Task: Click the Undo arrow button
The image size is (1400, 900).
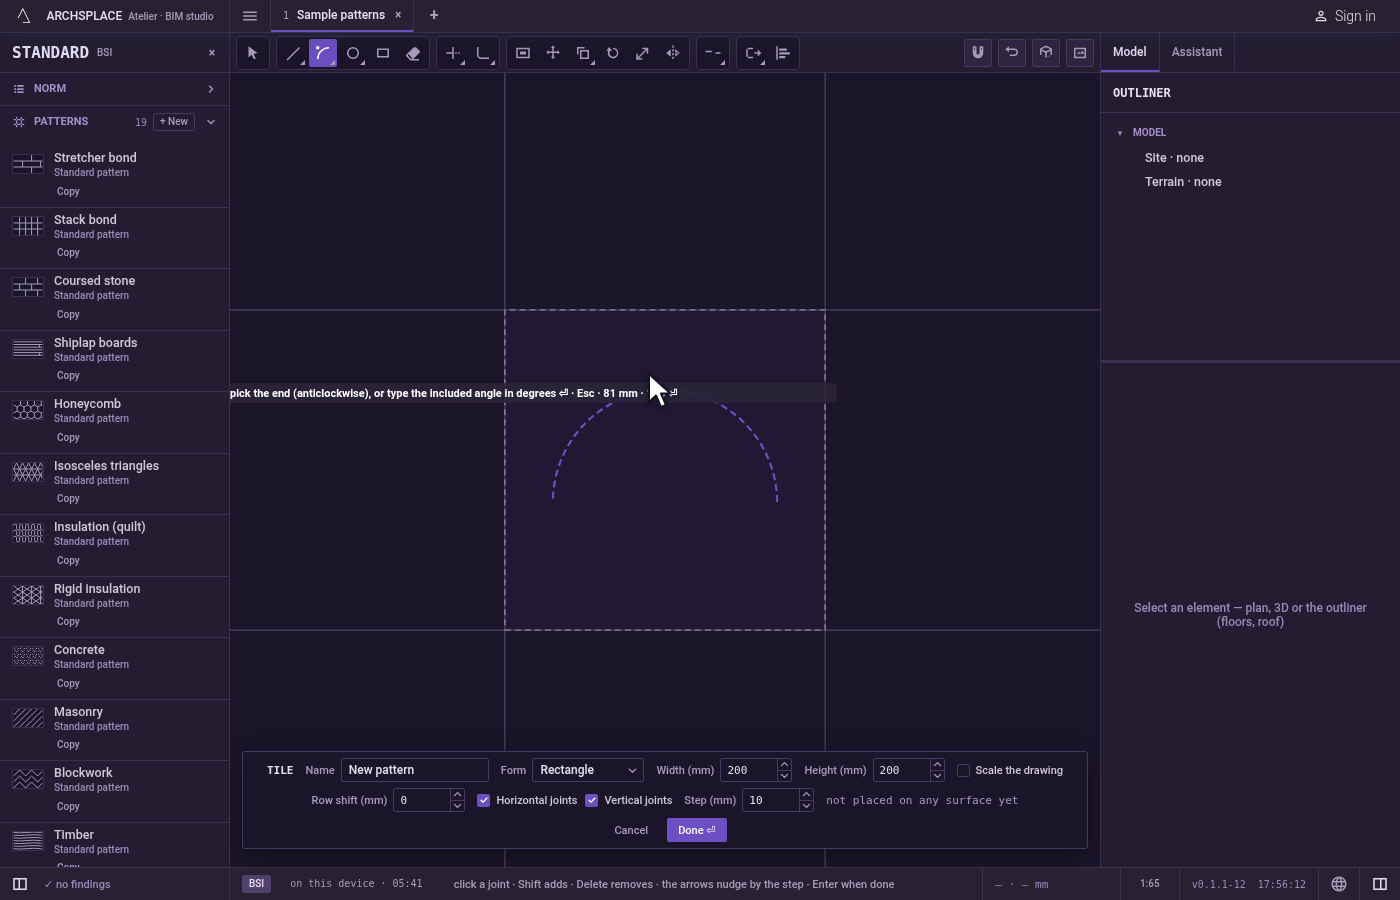Action: click(x=1012, y=53)
